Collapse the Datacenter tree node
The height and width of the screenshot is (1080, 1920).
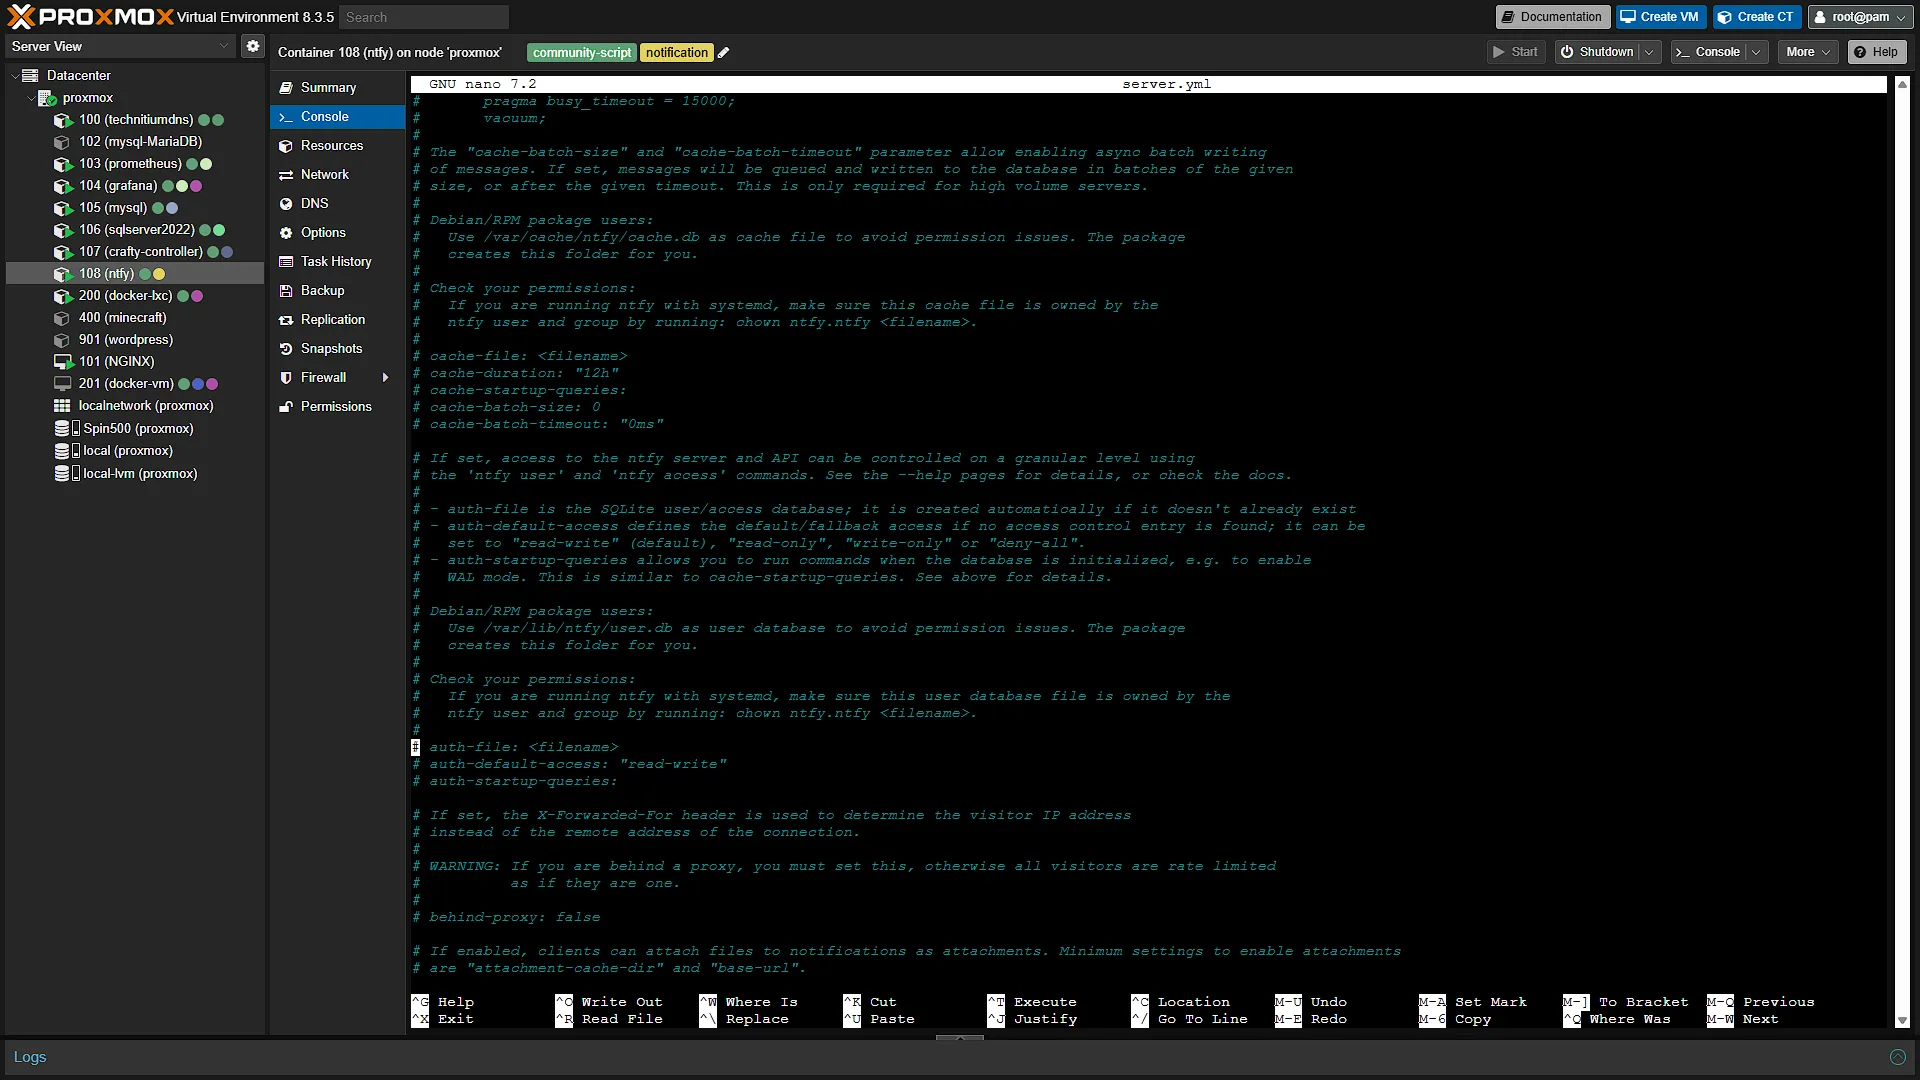[15, 76]
